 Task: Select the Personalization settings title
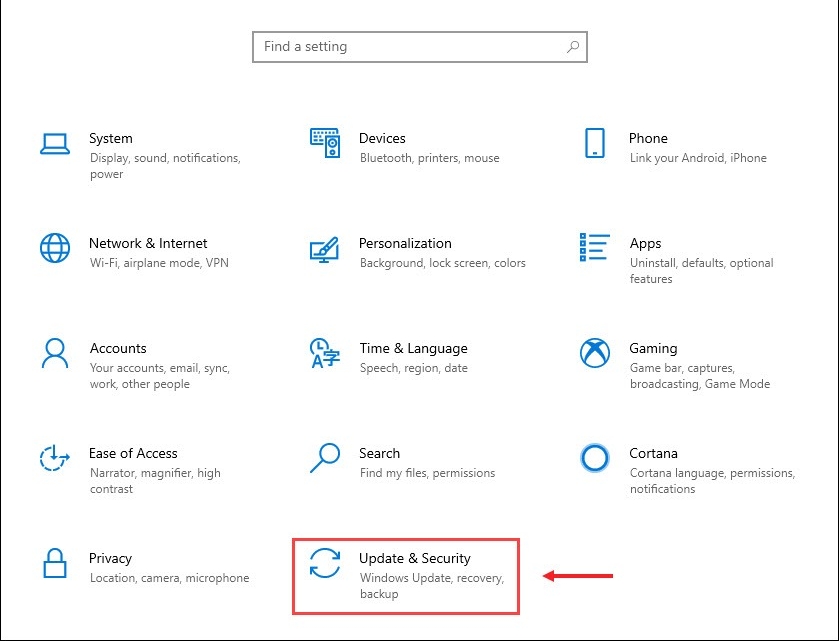pyautogui.click(x=405, y=243)
